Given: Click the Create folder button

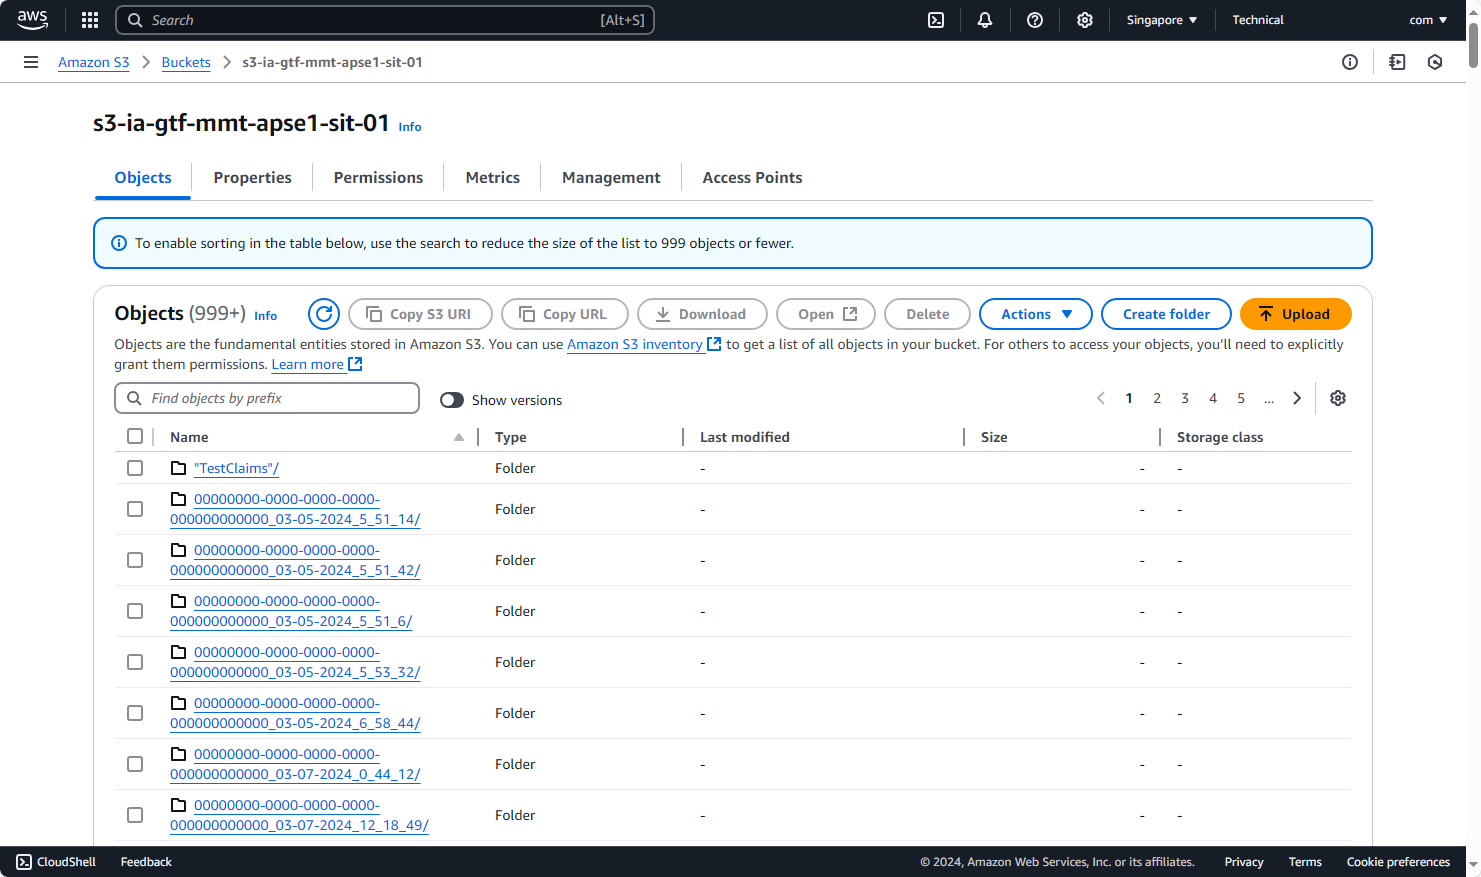Looking at the screenshot, I should [1166, 314].
